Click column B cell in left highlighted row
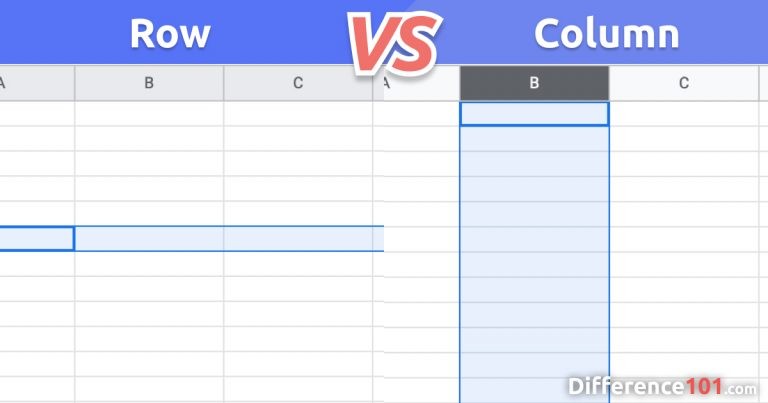Image resolution: width=768 pixels, height=403 pixels. click(x=149, y=239)
